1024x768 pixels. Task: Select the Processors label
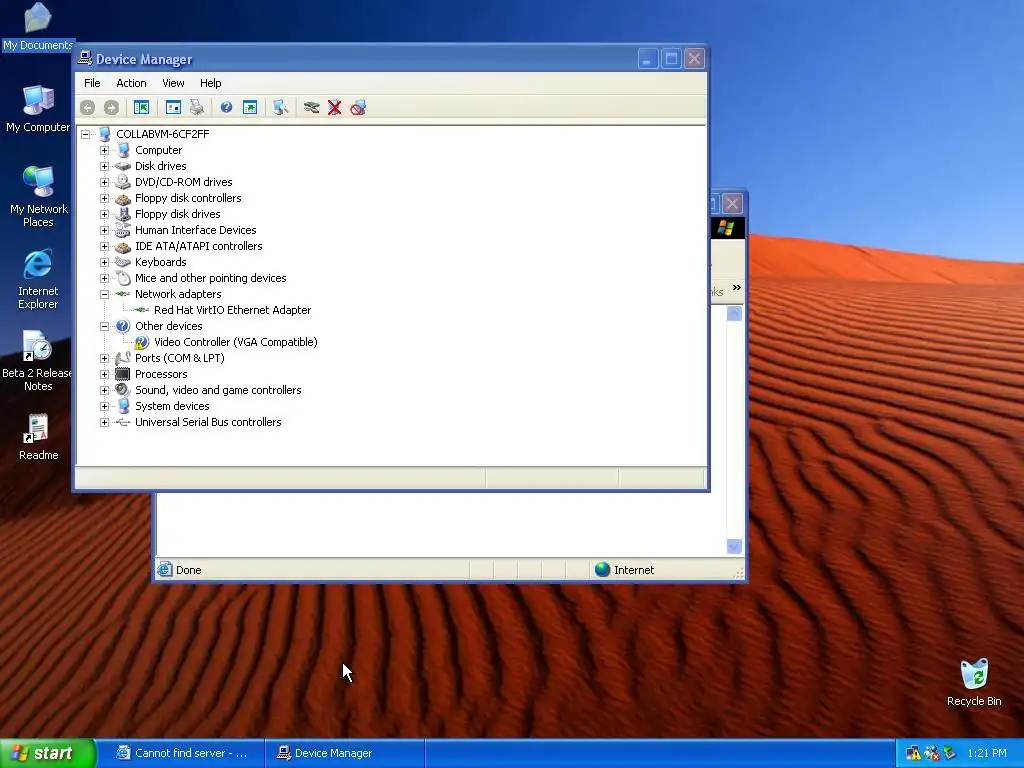point(161,374)
